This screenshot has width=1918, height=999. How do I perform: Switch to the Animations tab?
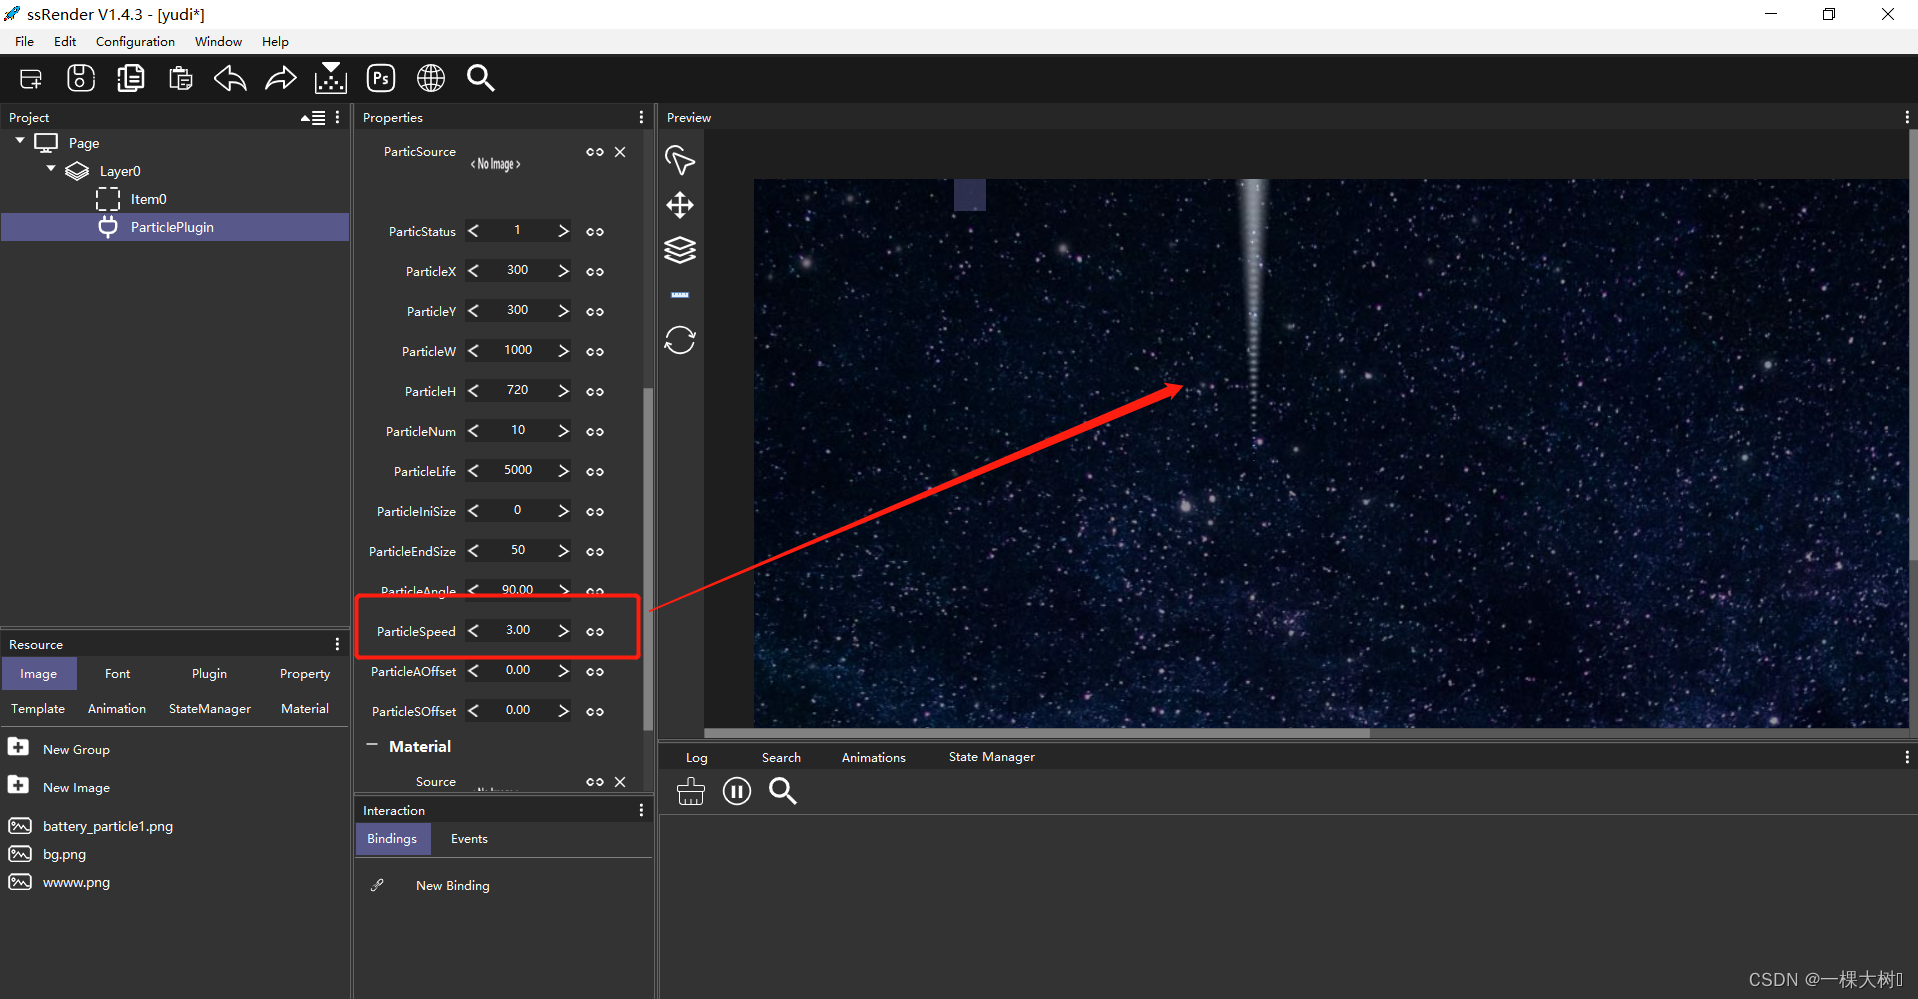pyautogui.click(x=872, y=757)
